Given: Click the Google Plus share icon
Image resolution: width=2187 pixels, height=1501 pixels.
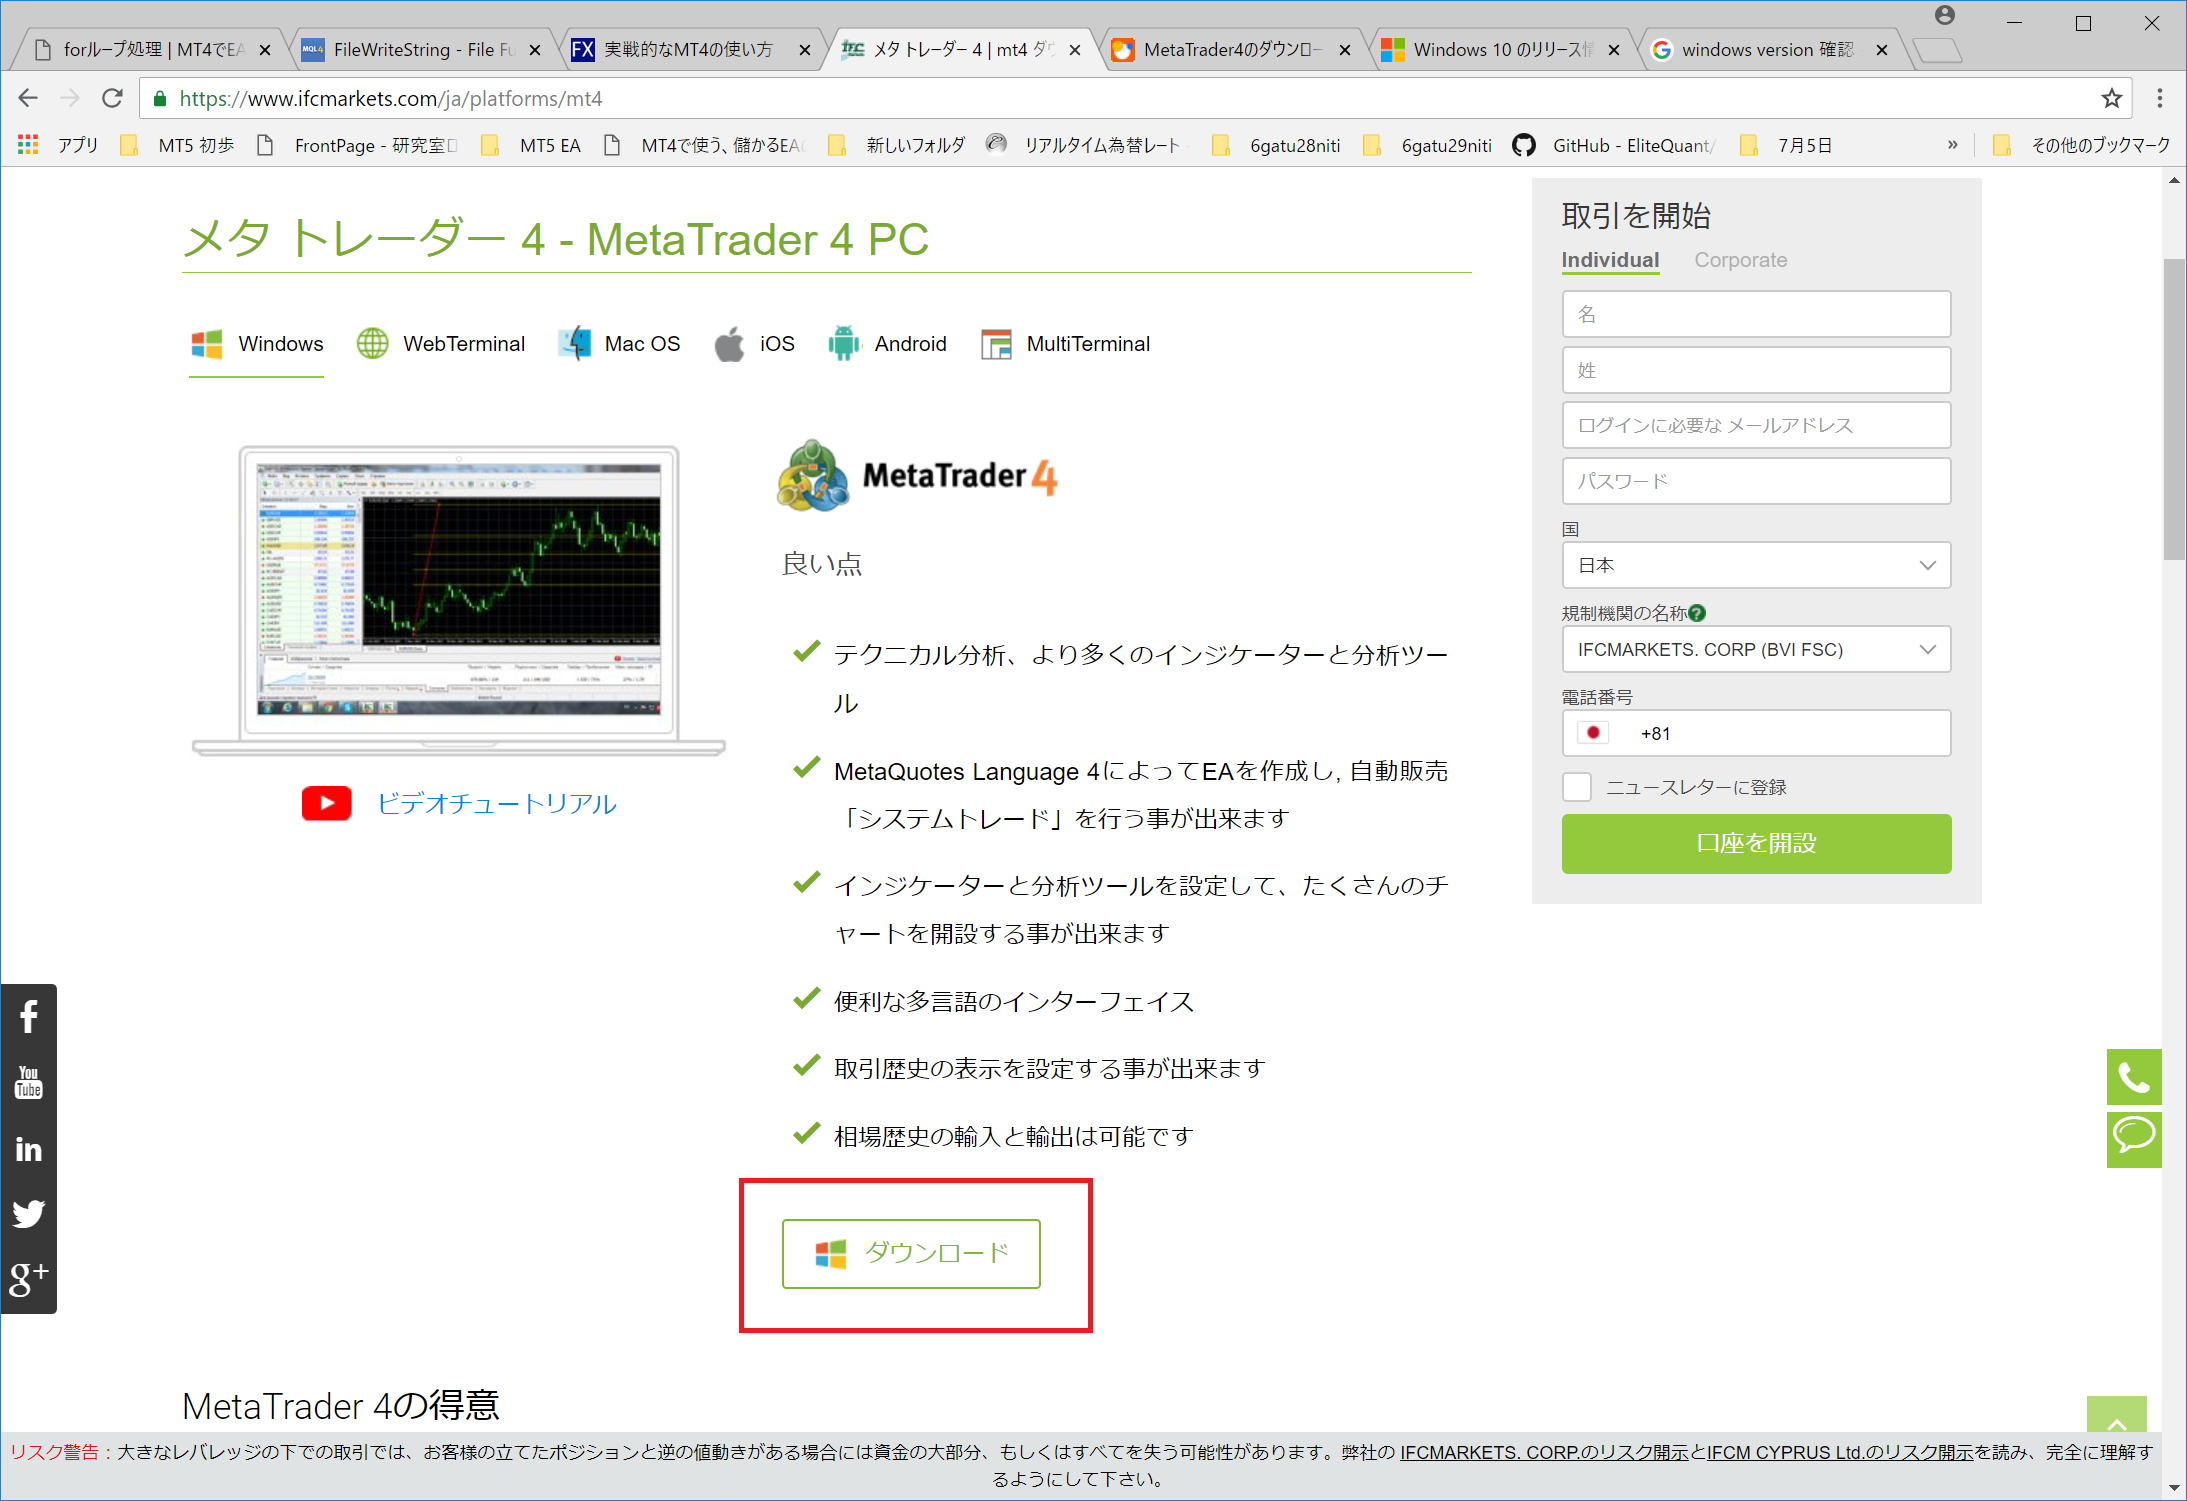Looking at the screenshot, I should pos(28,1279).
